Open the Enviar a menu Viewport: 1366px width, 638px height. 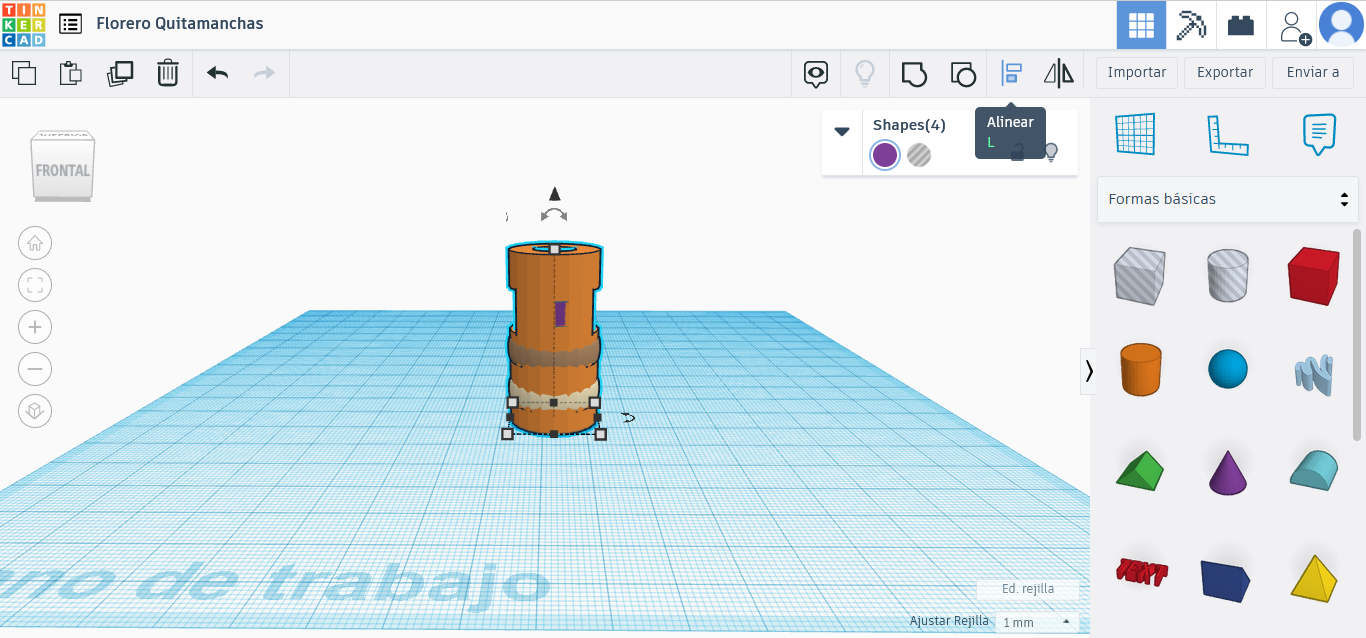pyautogui.click(x=1313, y=72)
